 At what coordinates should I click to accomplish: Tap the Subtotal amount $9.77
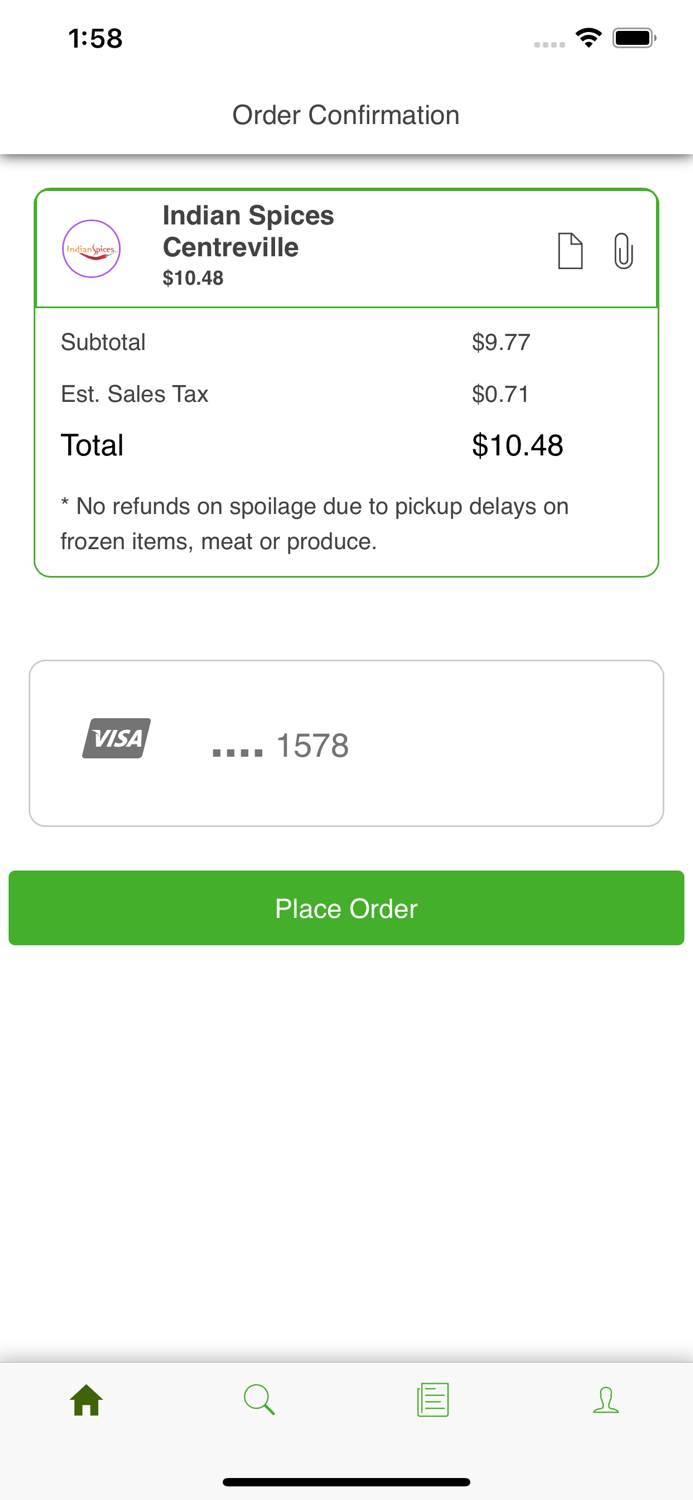tap(501, 342)
